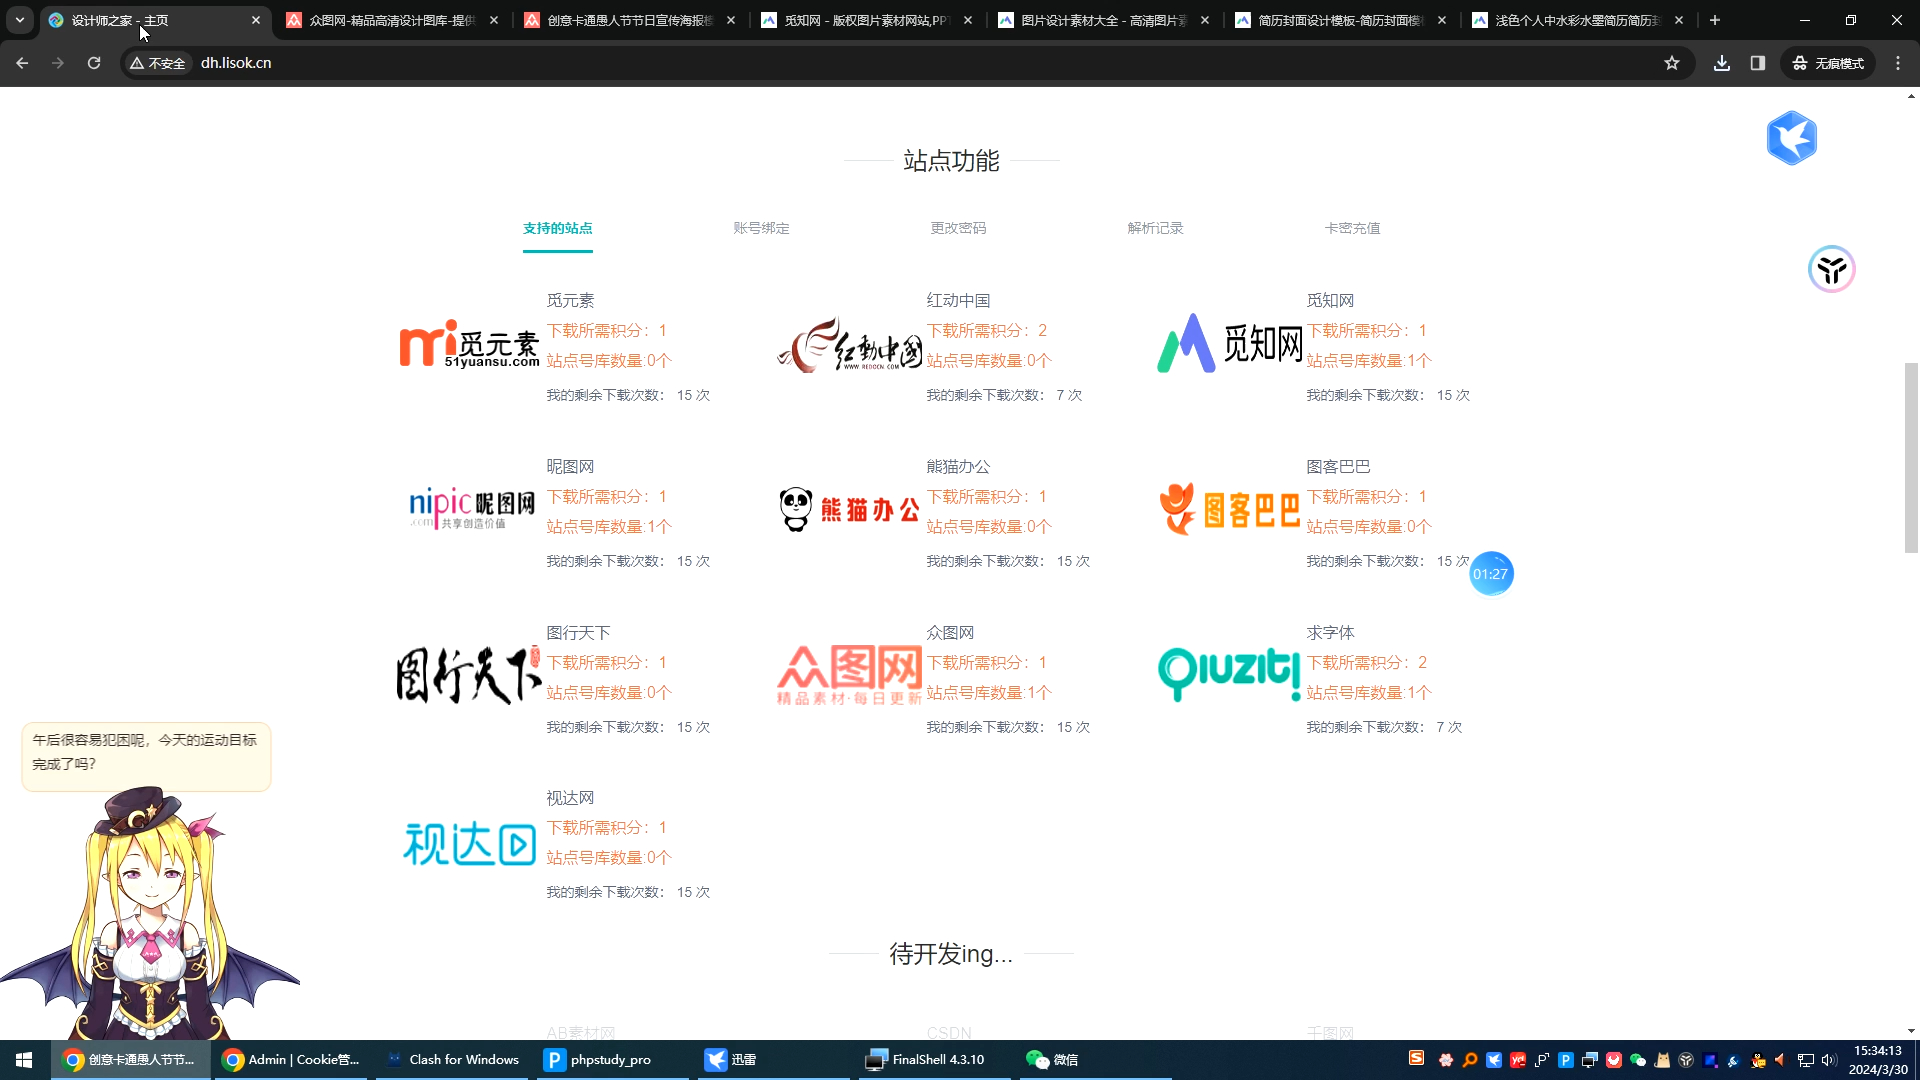Click the page vertical scrollbar thumb
Image resolution: width=1920 pixels, height=1080 pixels.
click(1911, 457)
